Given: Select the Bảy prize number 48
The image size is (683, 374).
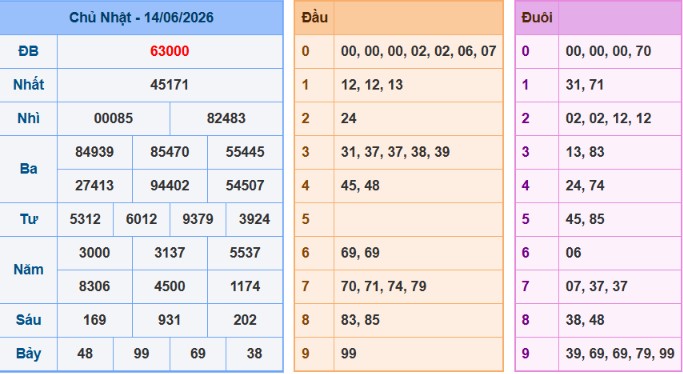Looking at the screenshot, I should (x=85, y=354).
